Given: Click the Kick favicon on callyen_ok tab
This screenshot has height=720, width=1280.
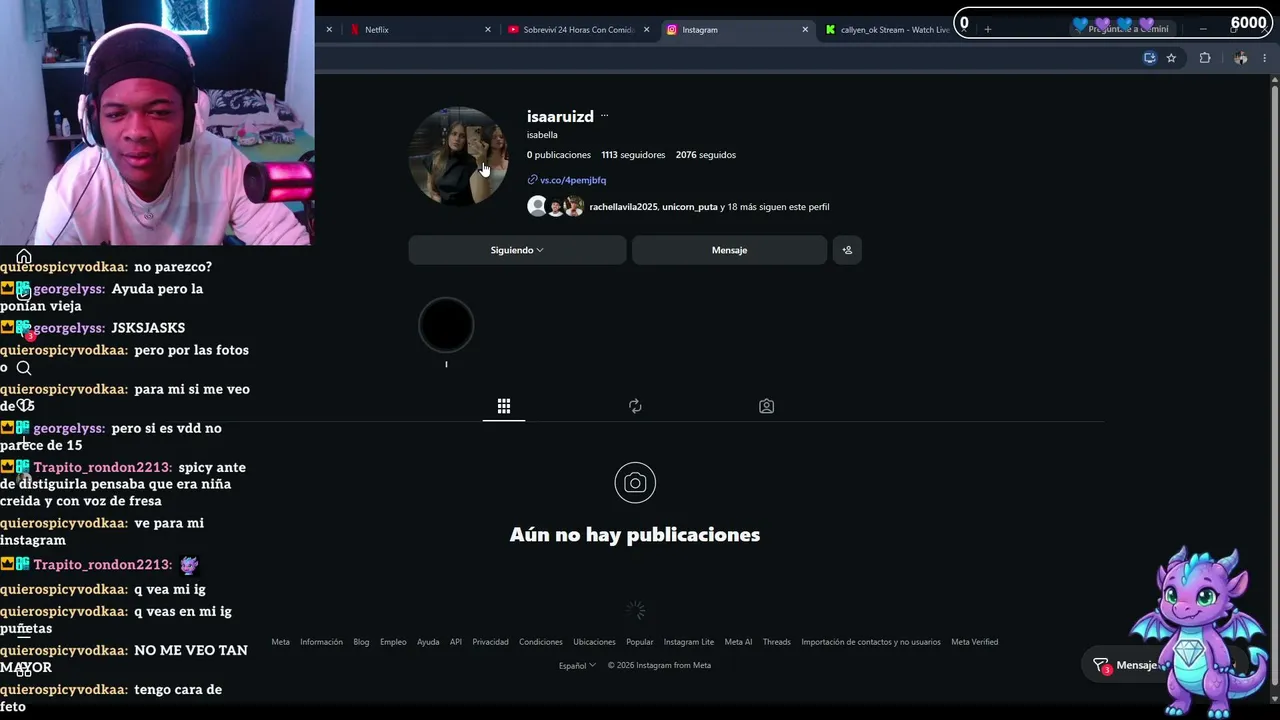Looking at the screenshot, I should [830, 30].
